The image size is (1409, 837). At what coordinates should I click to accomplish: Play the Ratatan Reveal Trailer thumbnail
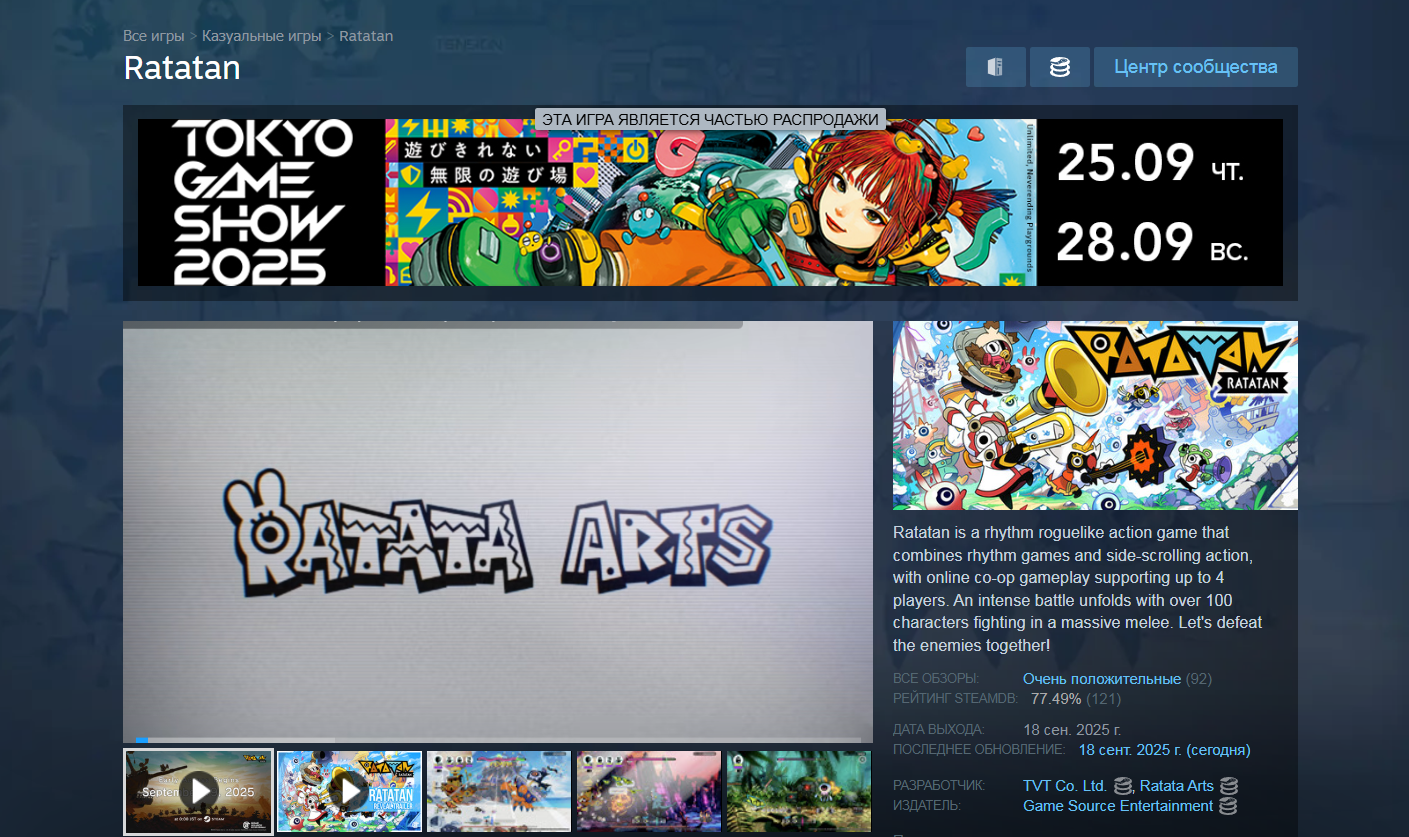[349, 791]
